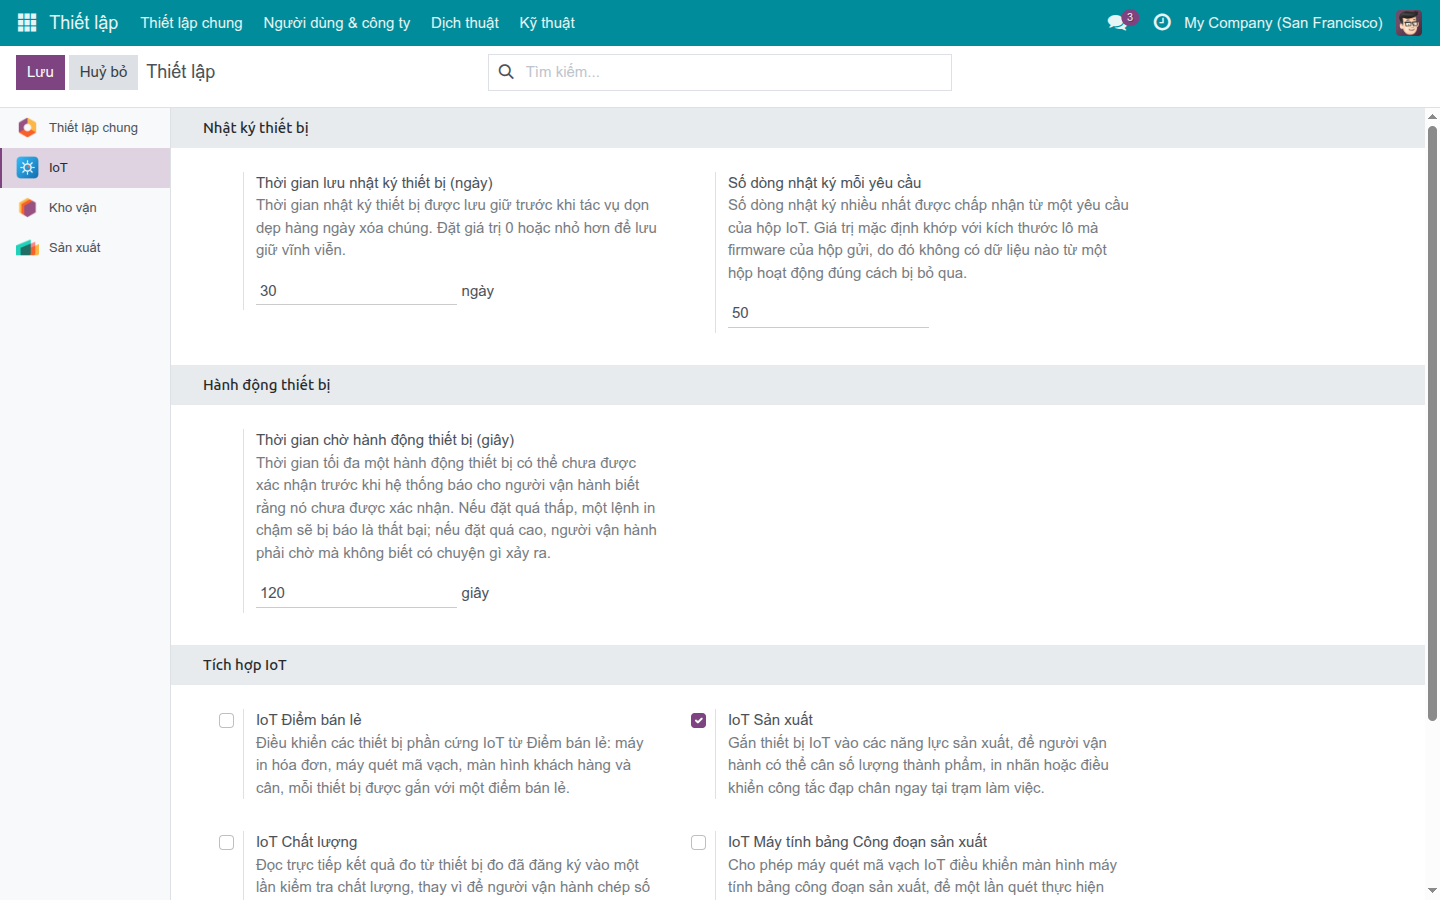The image size is (1440, 900).
Task: Open the conversations chat icon
Action: 1117,22
